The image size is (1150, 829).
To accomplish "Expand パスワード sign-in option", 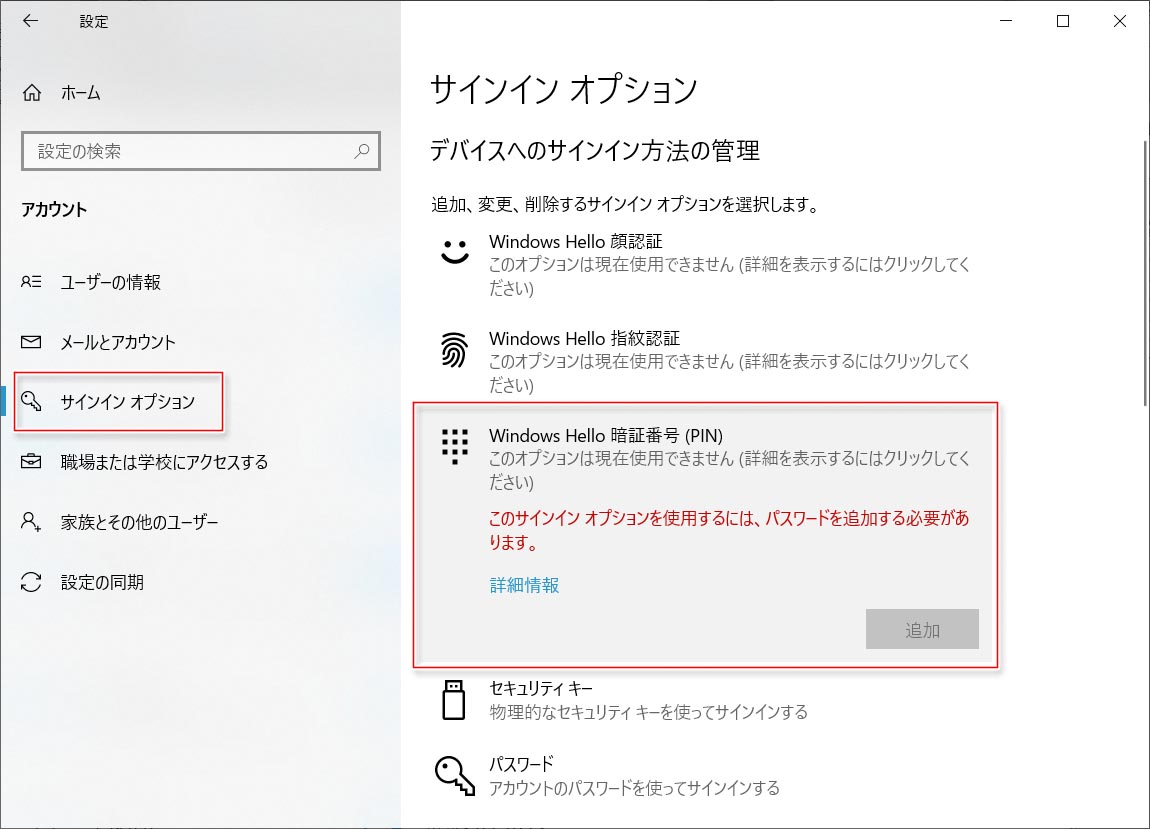I will click(706, 775).
